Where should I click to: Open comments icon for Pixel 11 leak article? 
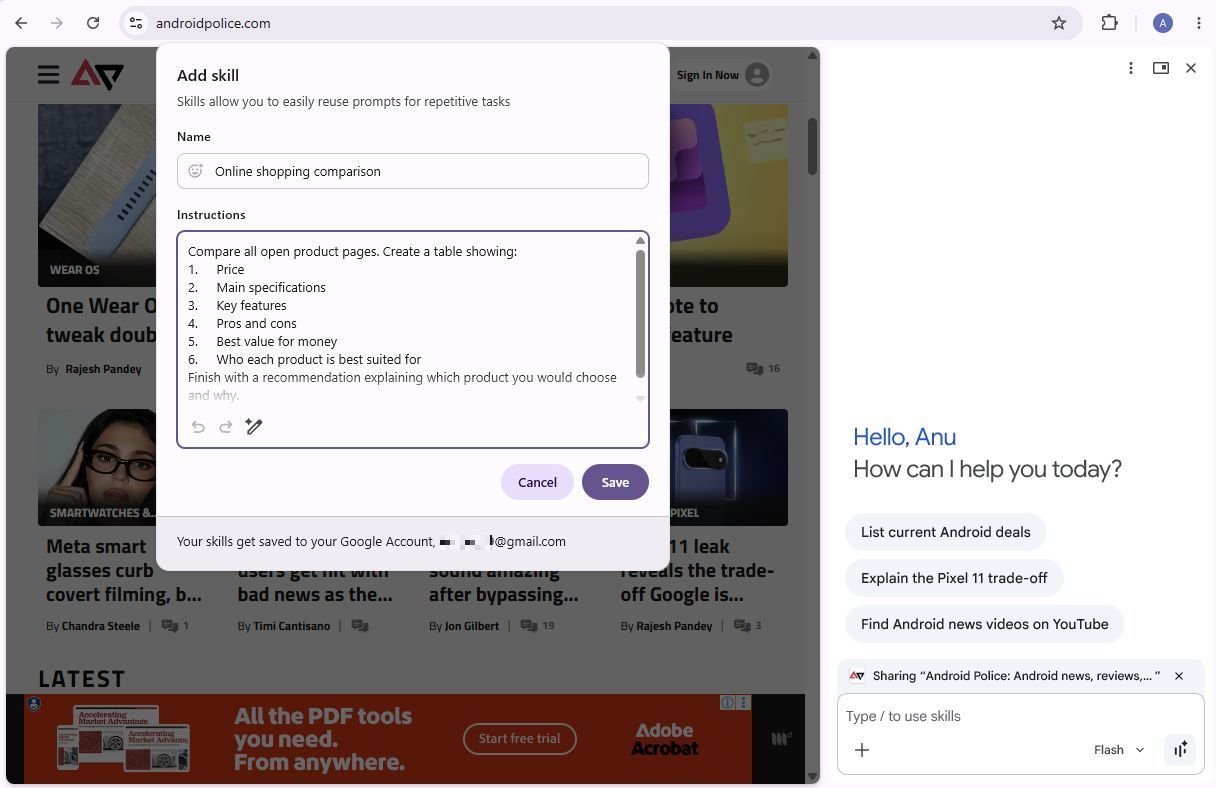[742, 626]
